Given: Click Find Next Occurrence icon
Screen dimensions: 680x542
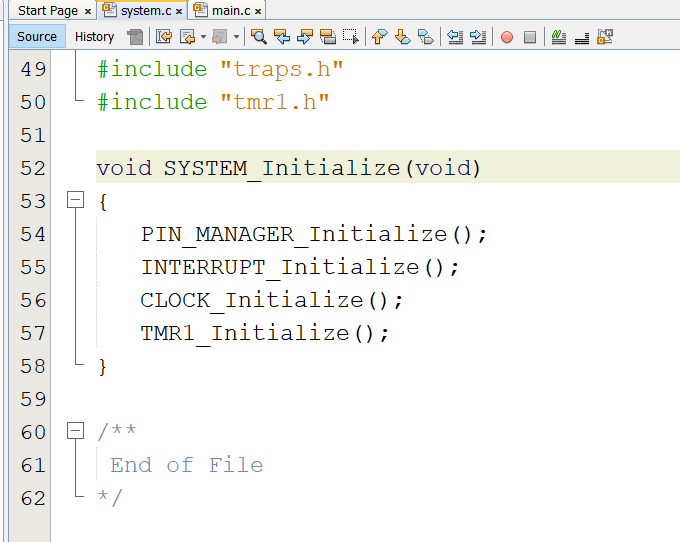Looking at the screenshot, I should coord(305,37).
